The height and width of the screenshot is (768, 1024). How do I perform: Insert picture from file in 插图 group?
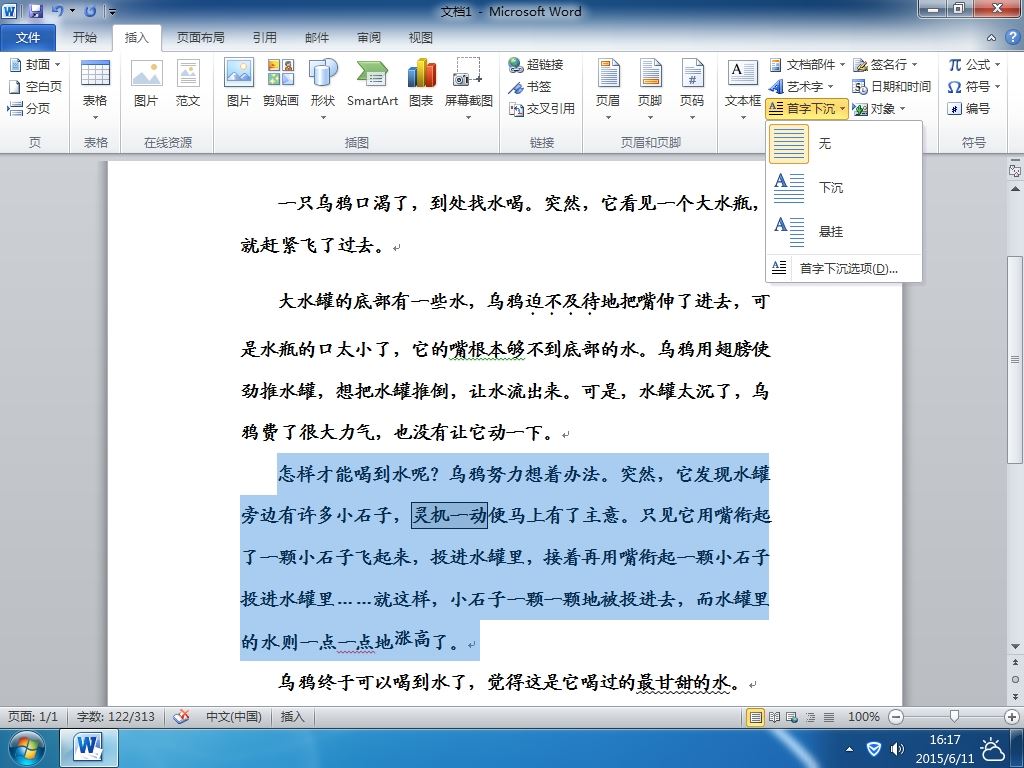238,84
